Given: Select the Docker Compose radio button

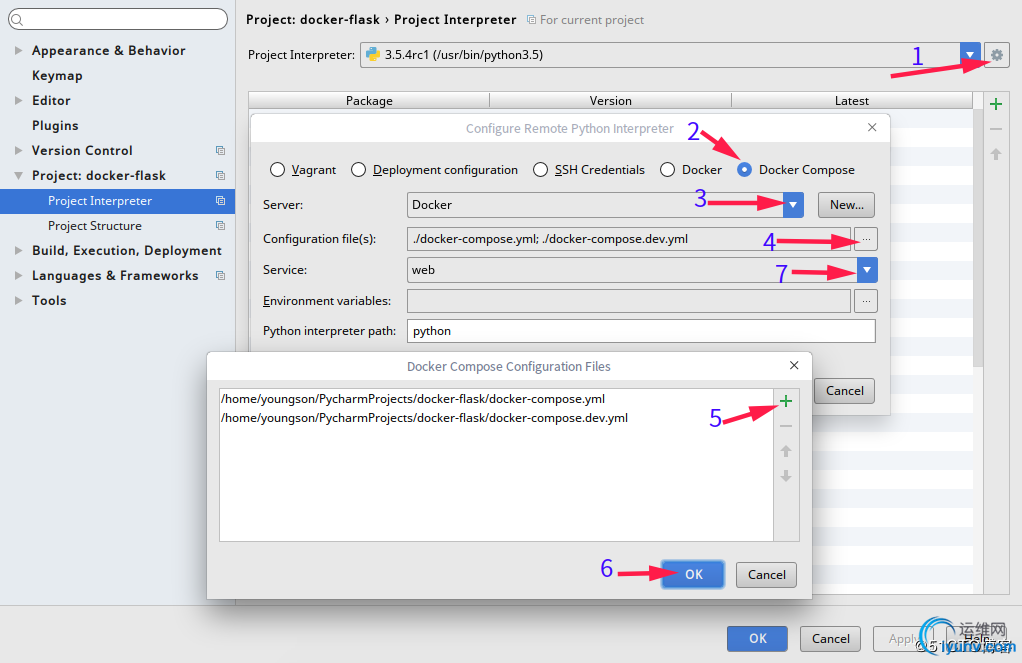Looking at the screenshot, I should pos(744,169).
